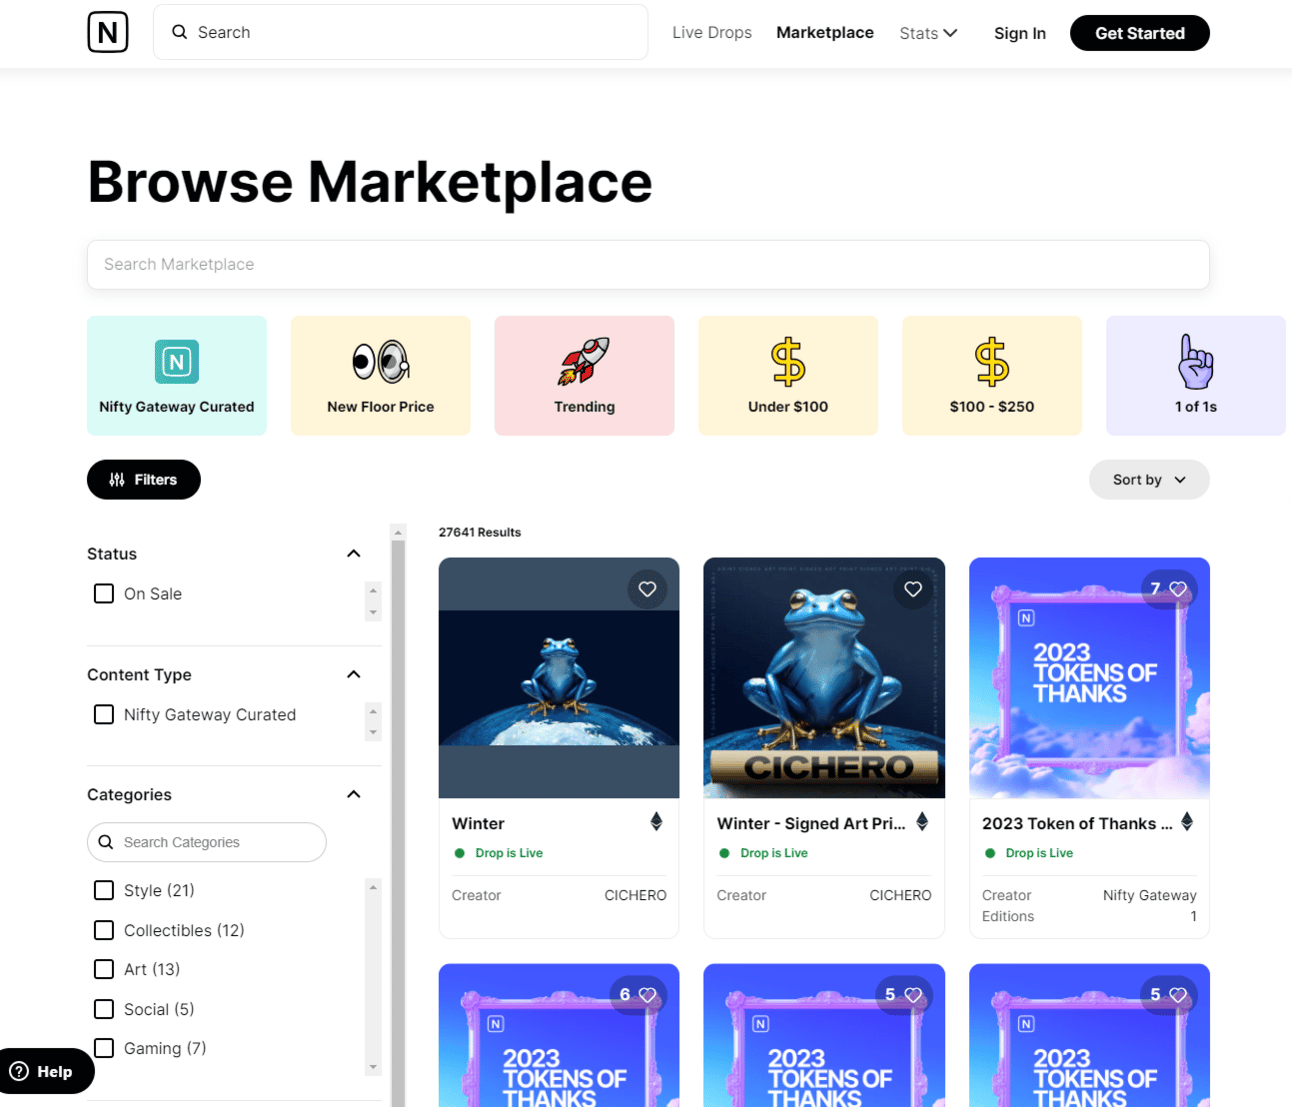Screen dimensions: 1292x1107
Task: Click the Nifty Gateway N logo
Action: (108, 32)
